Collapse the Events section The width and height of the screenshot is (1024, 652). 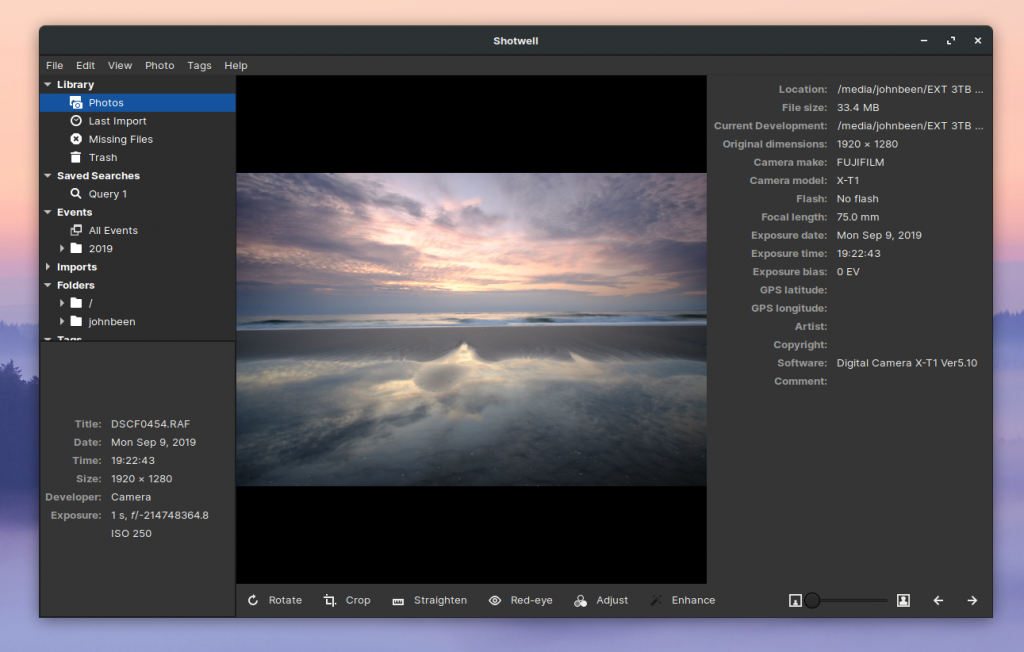(x=48, y=212)
